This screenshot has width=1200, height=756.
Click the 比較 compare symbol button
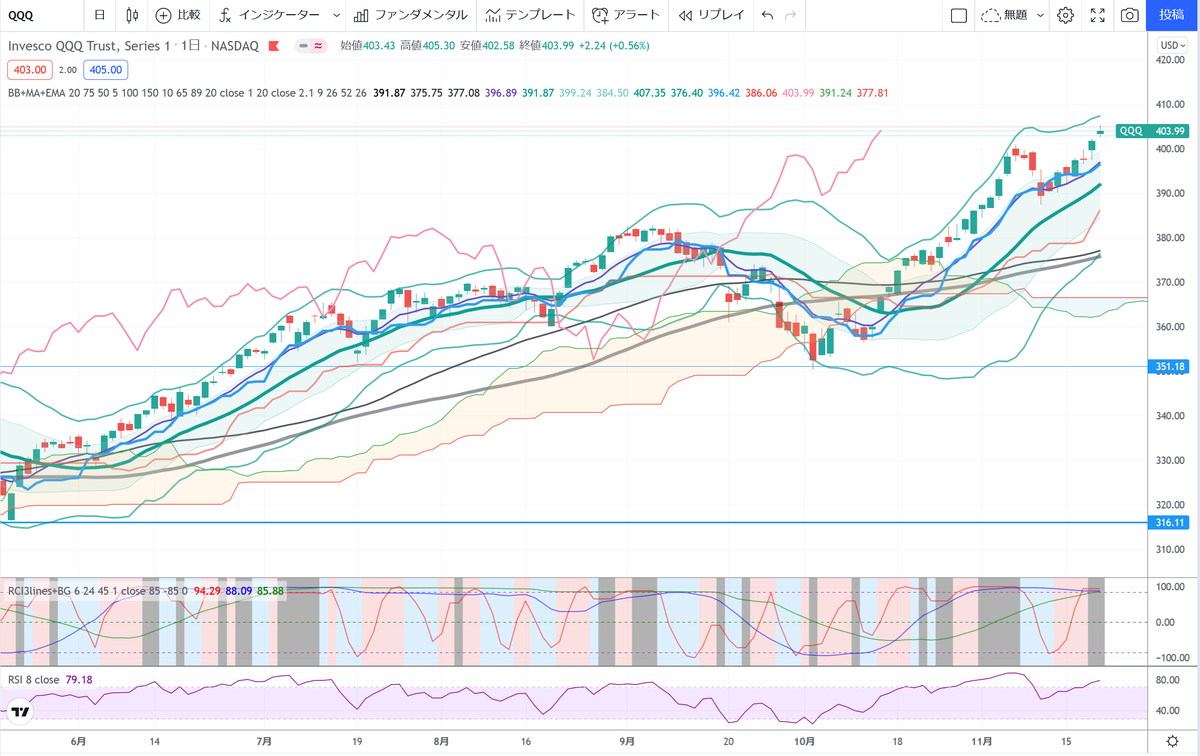(x=178, y=15)
